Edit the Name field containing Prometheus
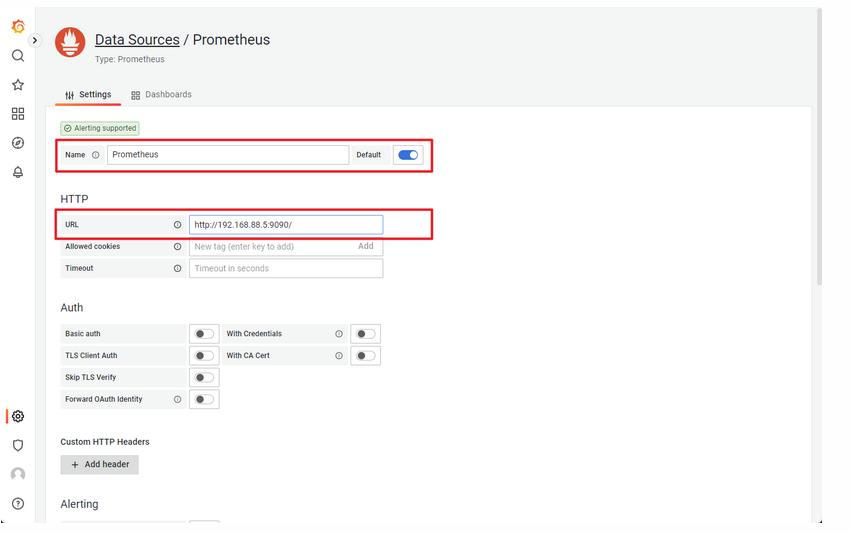This screenshot has width=850, height=534. [228, 155]
